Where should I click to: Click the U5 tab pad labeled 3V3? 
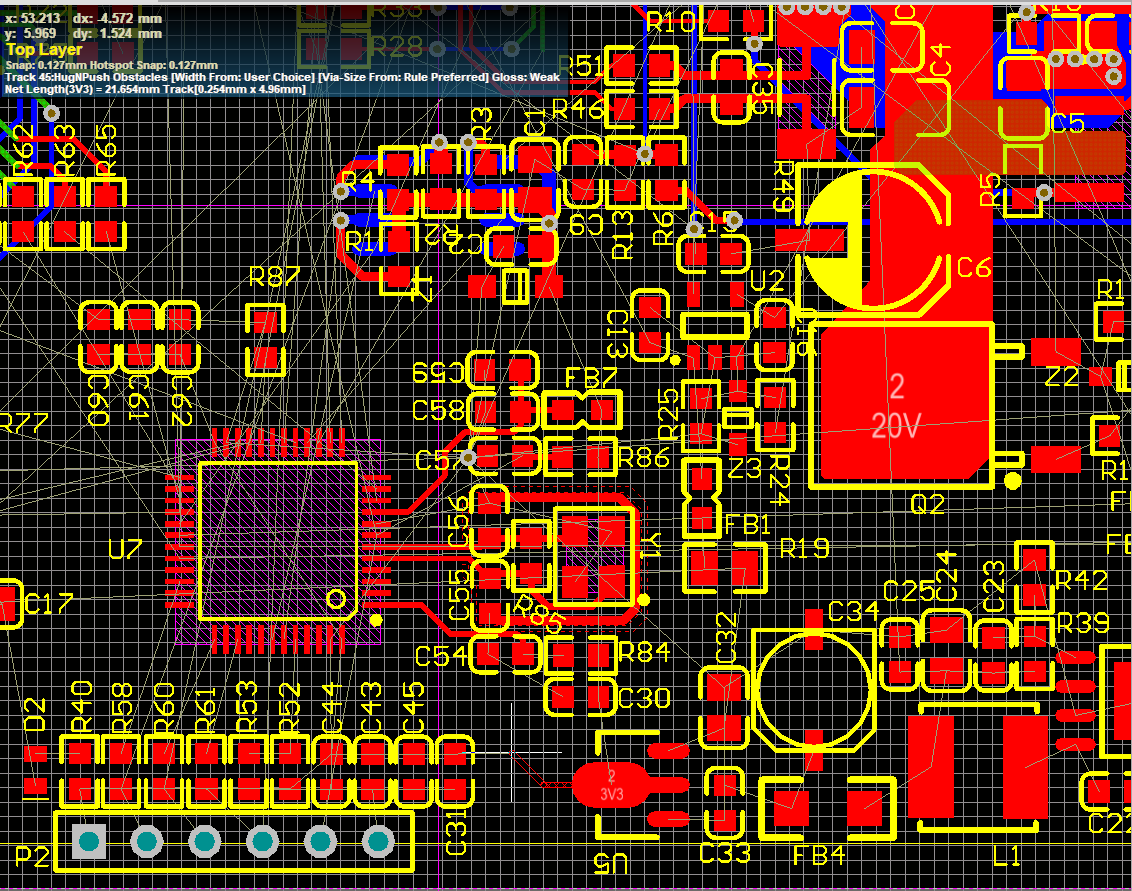[611, 785]
